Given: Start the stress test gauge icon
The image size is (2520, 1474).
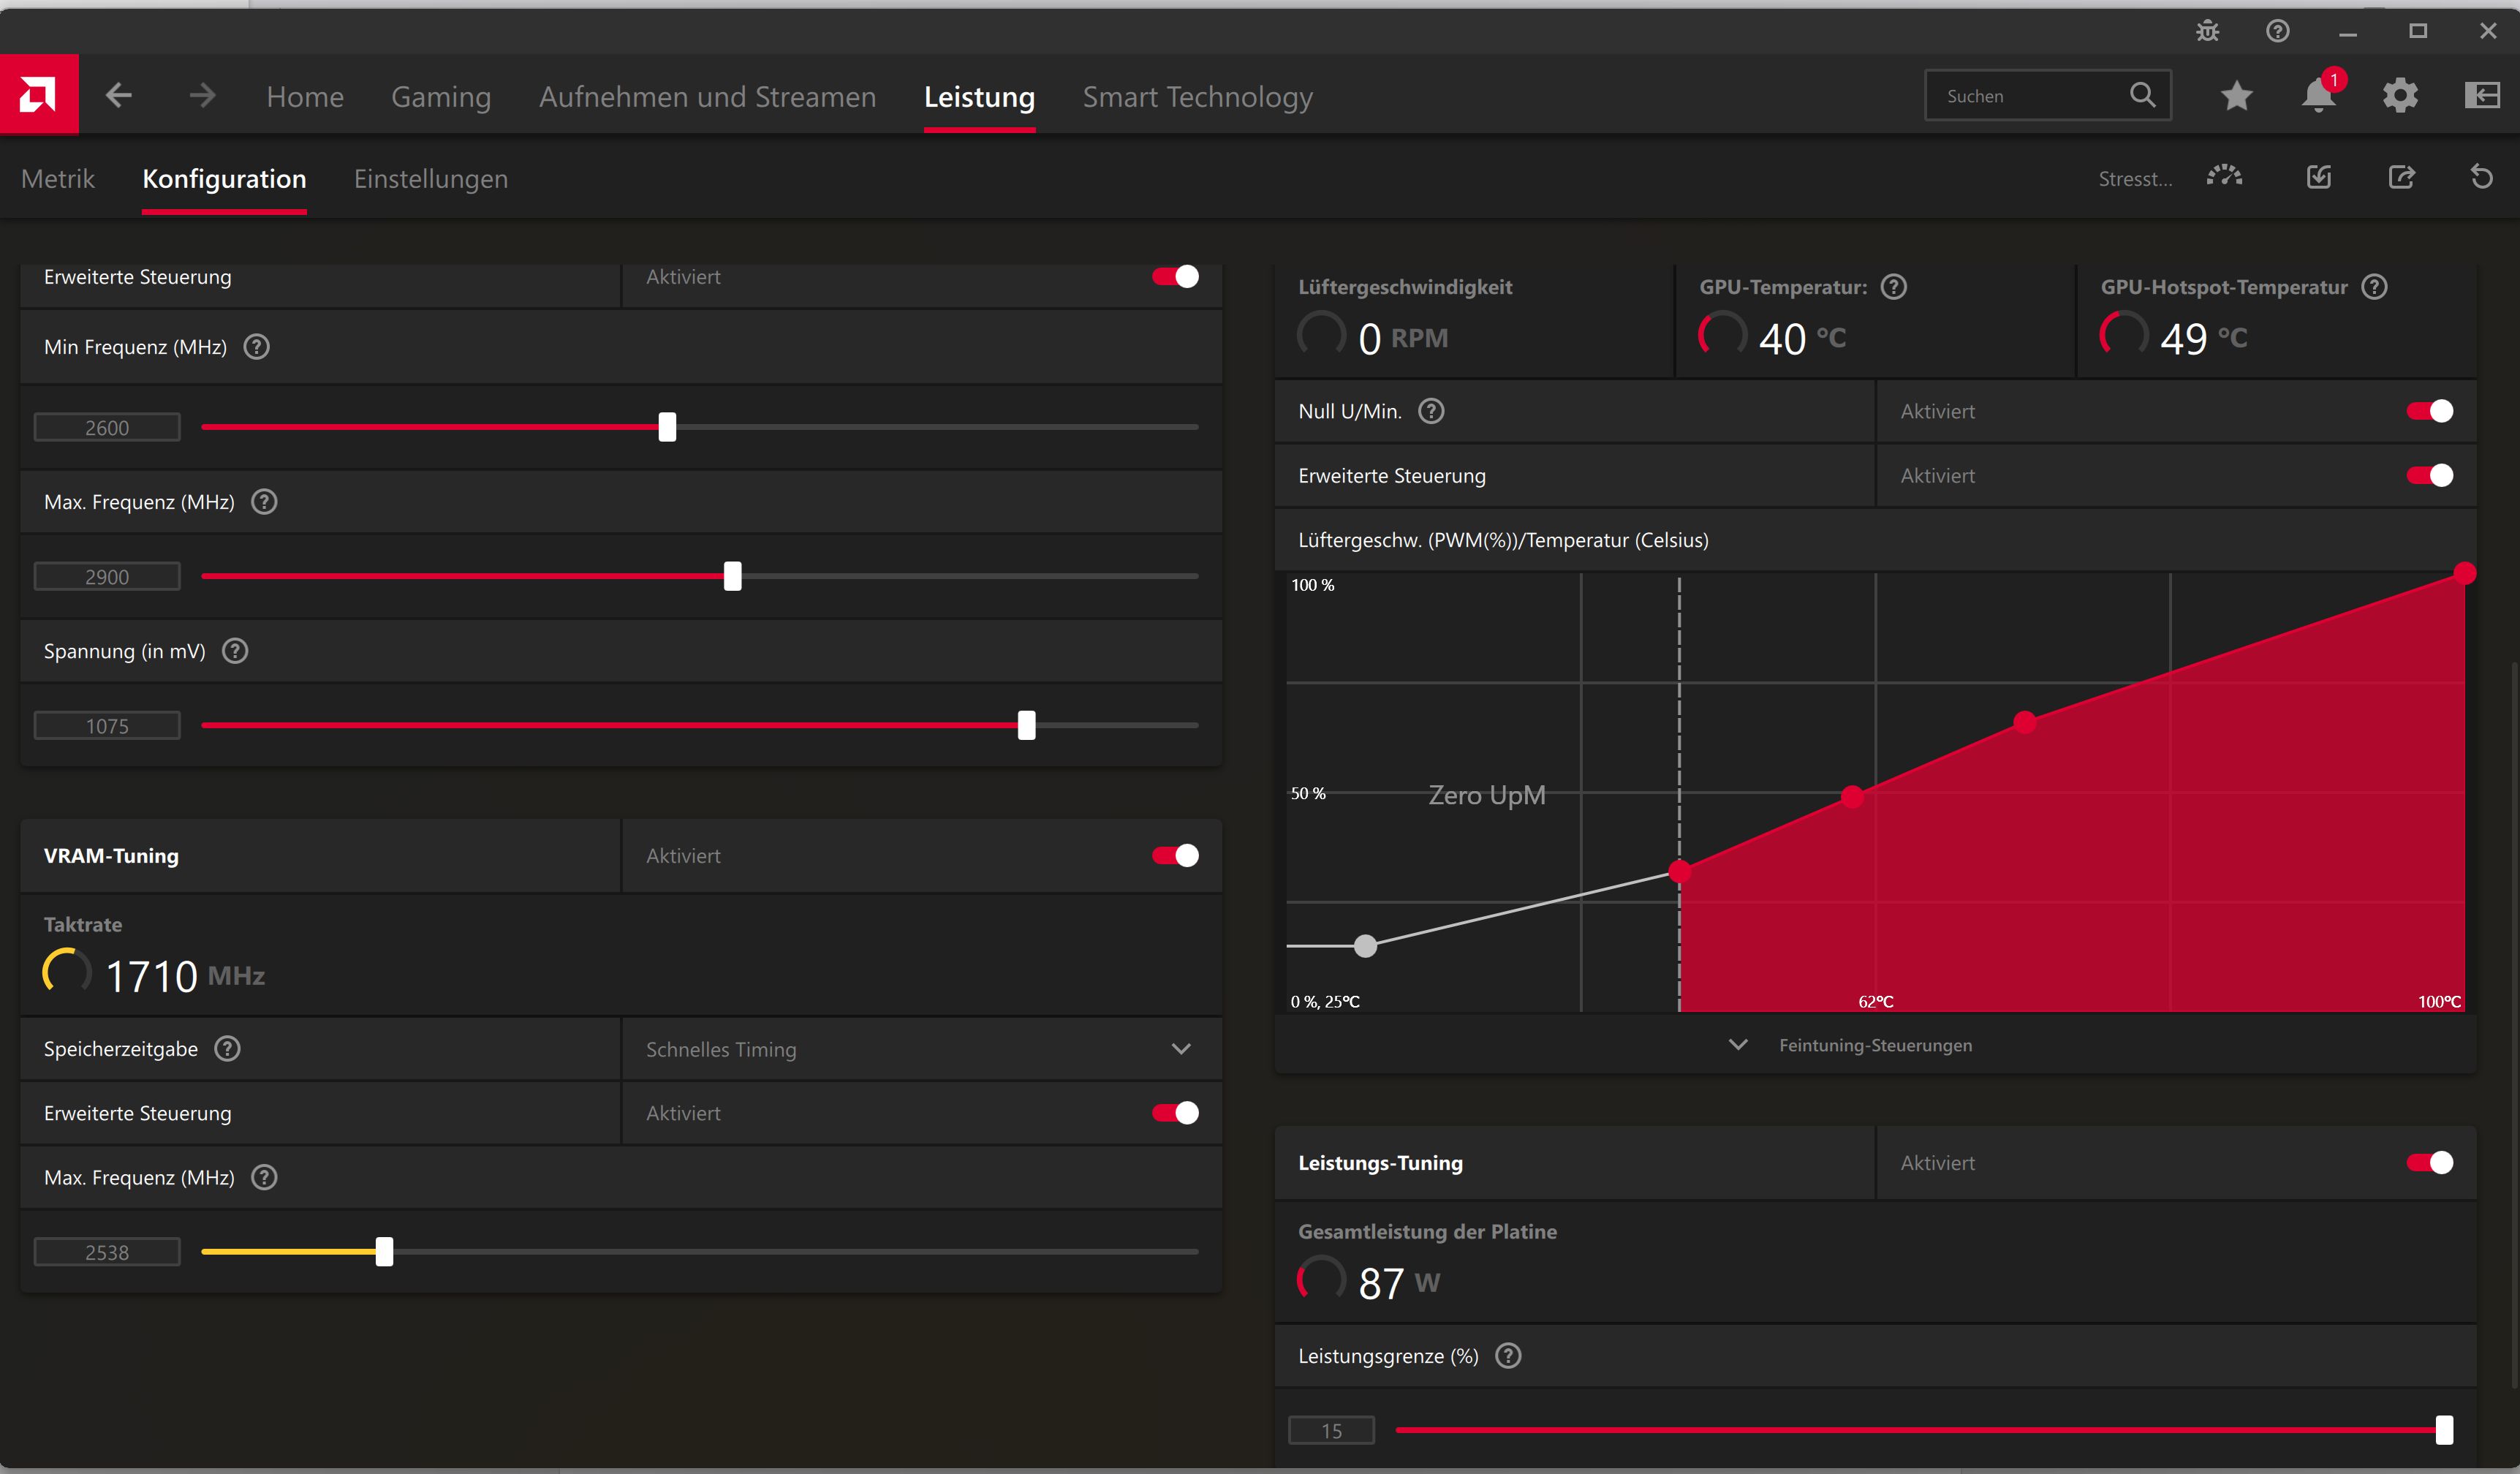Looking at the screenshot, I should (2224, 177).
